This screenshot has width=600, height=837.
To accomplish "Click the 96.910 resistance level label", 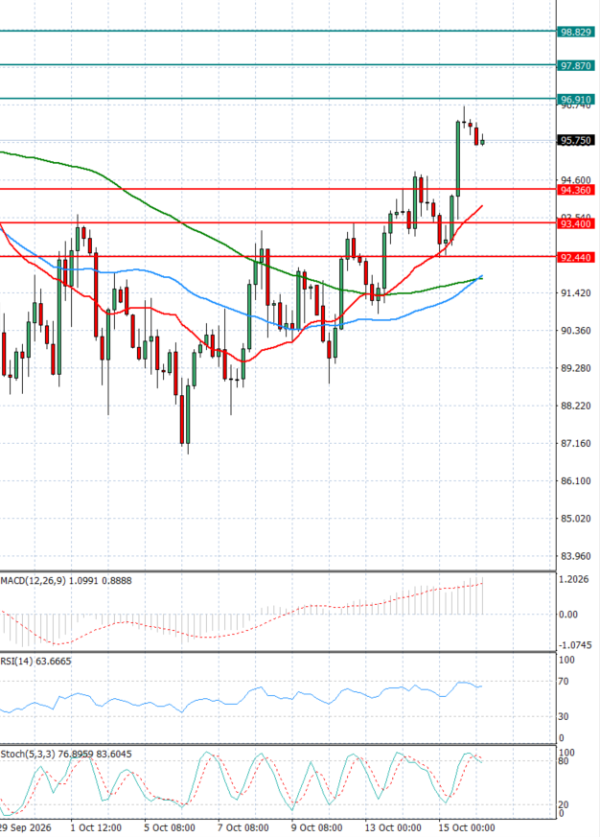I will tap(575, 100).
